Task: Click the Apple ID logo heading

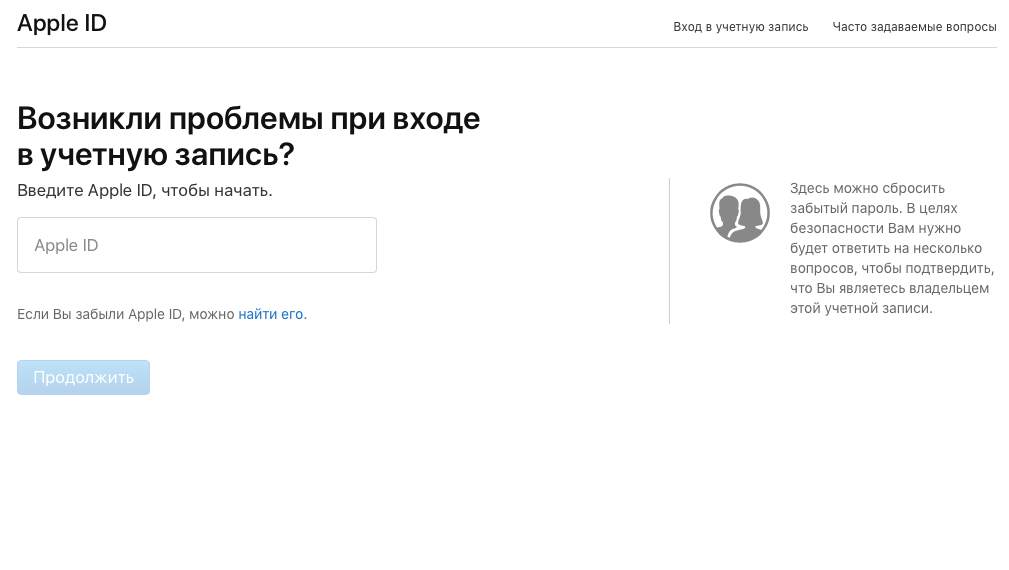Action: tap(62, 23)
